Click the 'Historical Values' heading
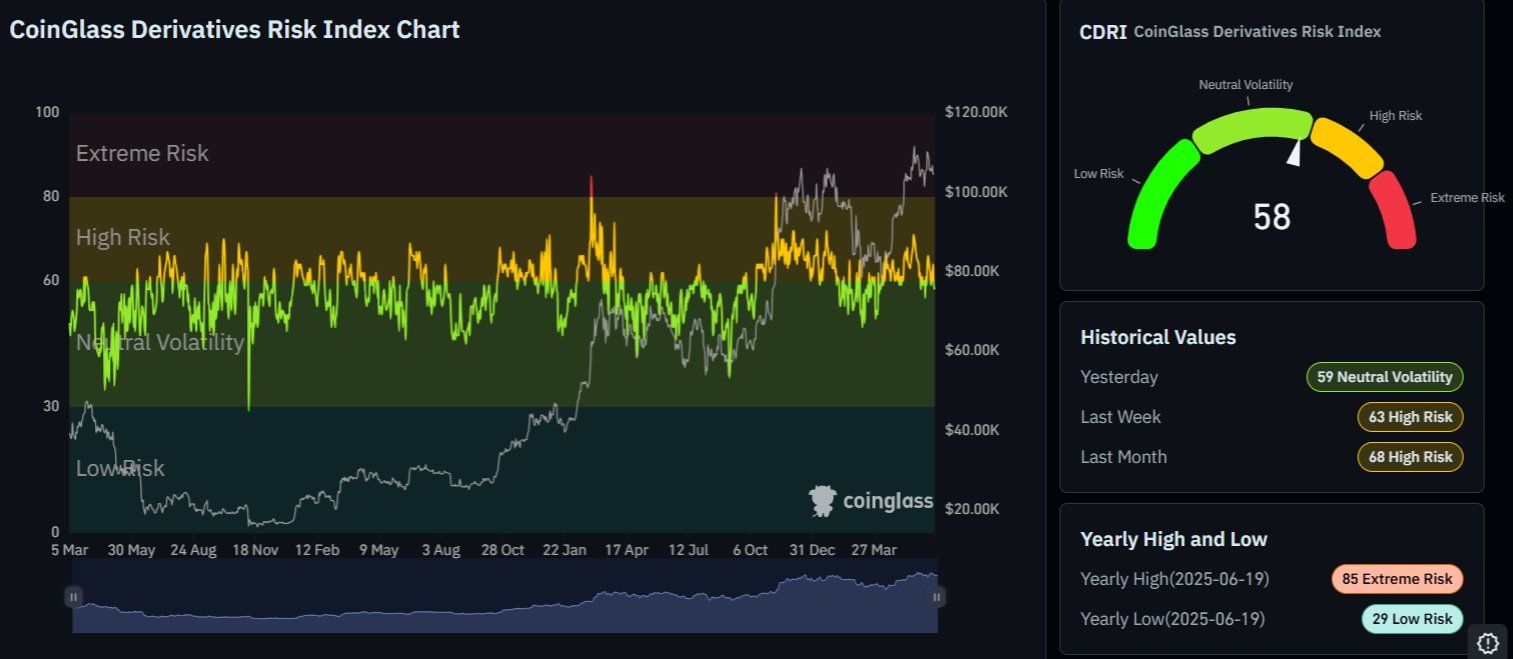This screenshot has height=659, width=1513. pos(1158,337)
